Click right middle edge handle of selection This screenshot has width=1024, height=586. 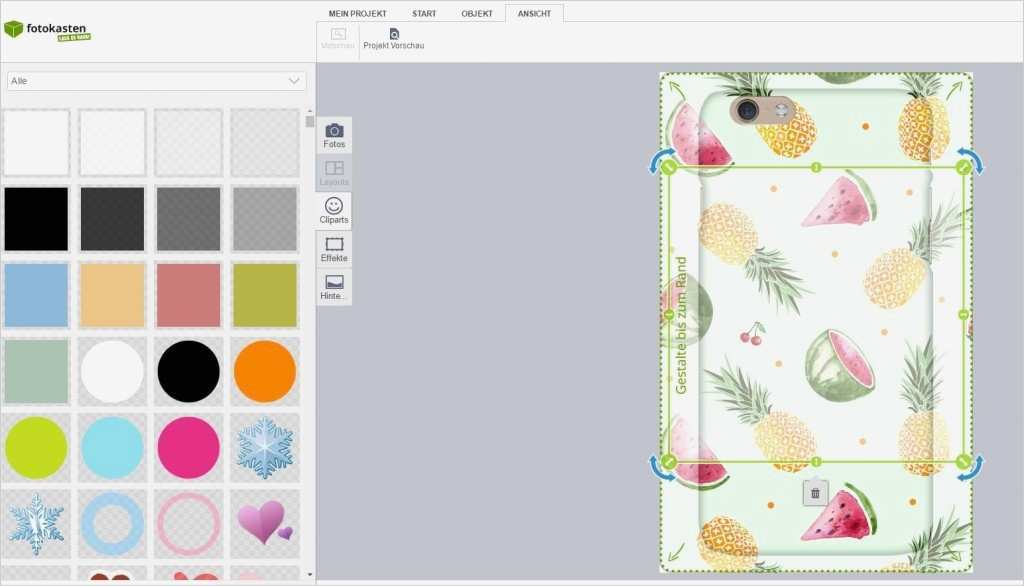(963, 315)
